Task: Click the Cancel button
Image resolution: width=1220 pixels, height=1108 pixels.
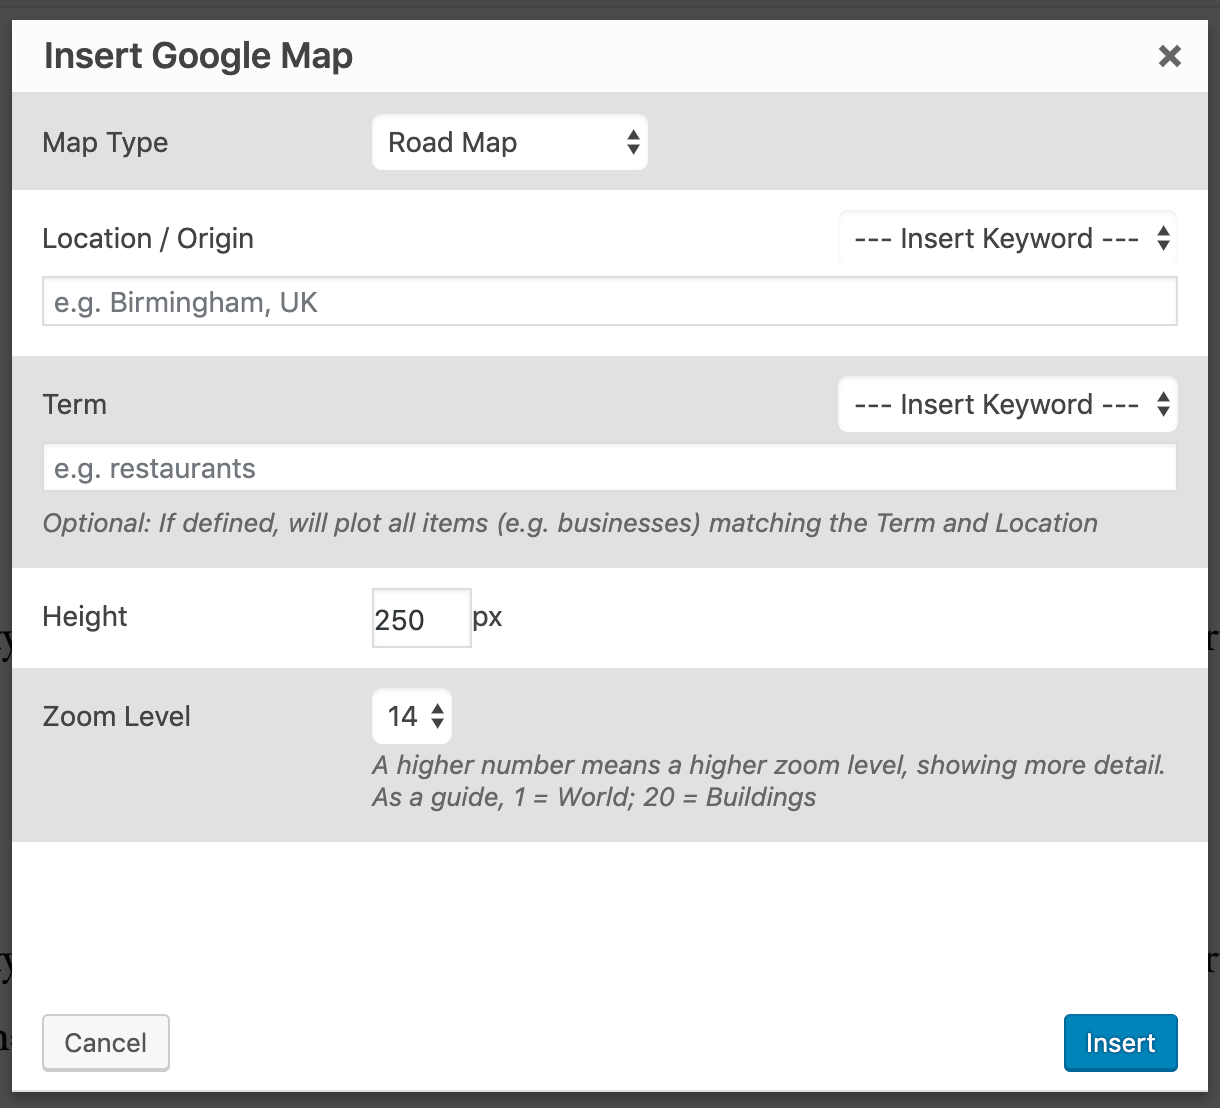Action: pyautogui.click(x=106, y=1043)
